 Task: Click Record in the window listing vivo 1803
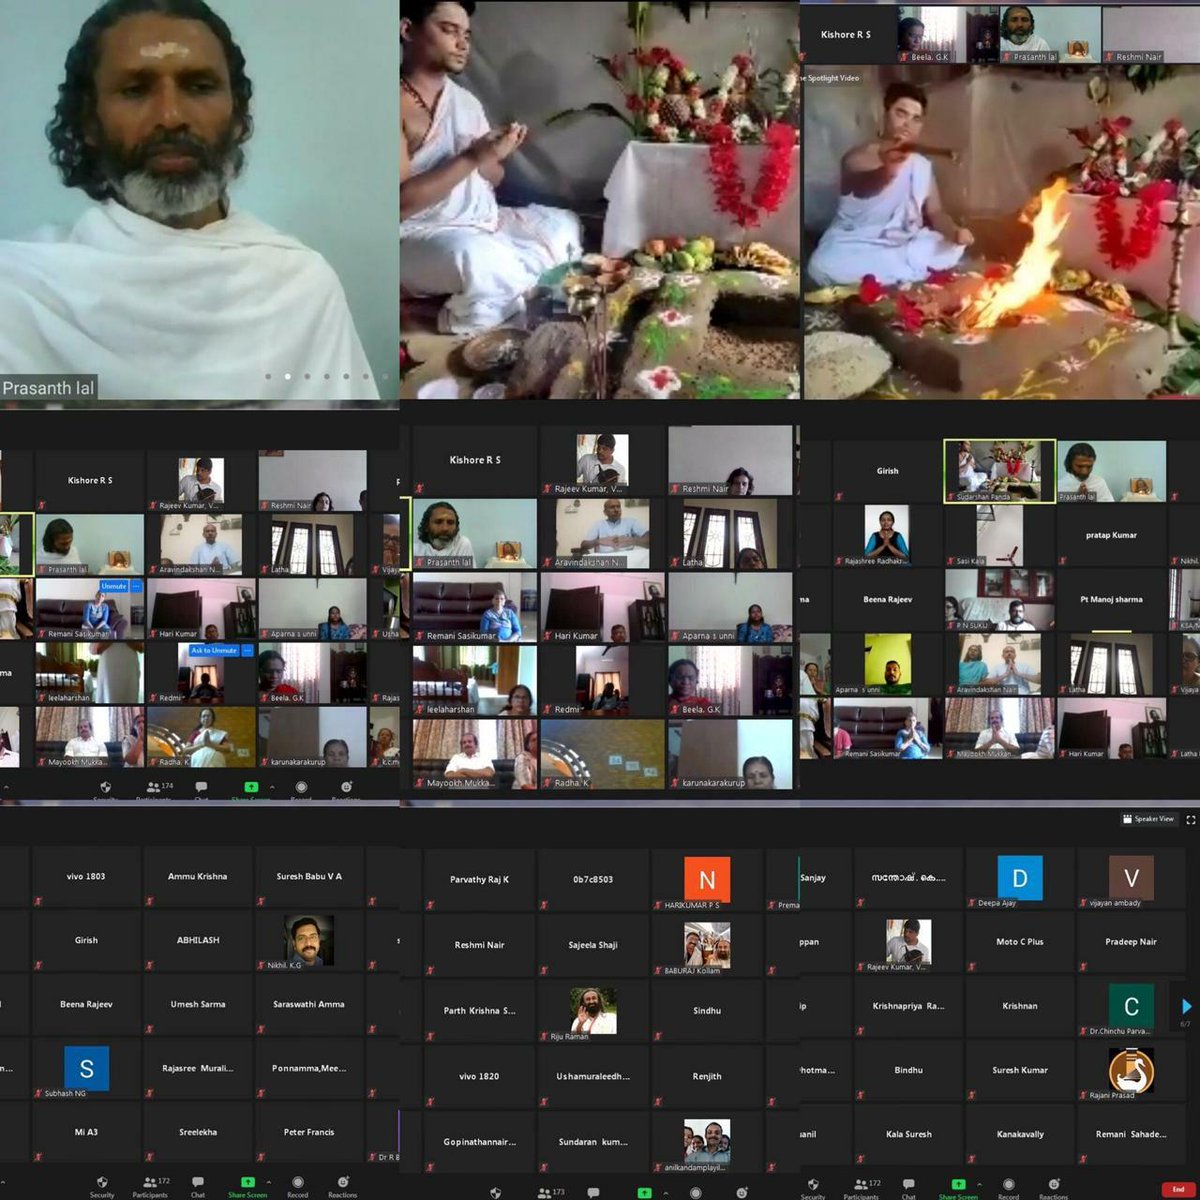(x=298, y=1186)
